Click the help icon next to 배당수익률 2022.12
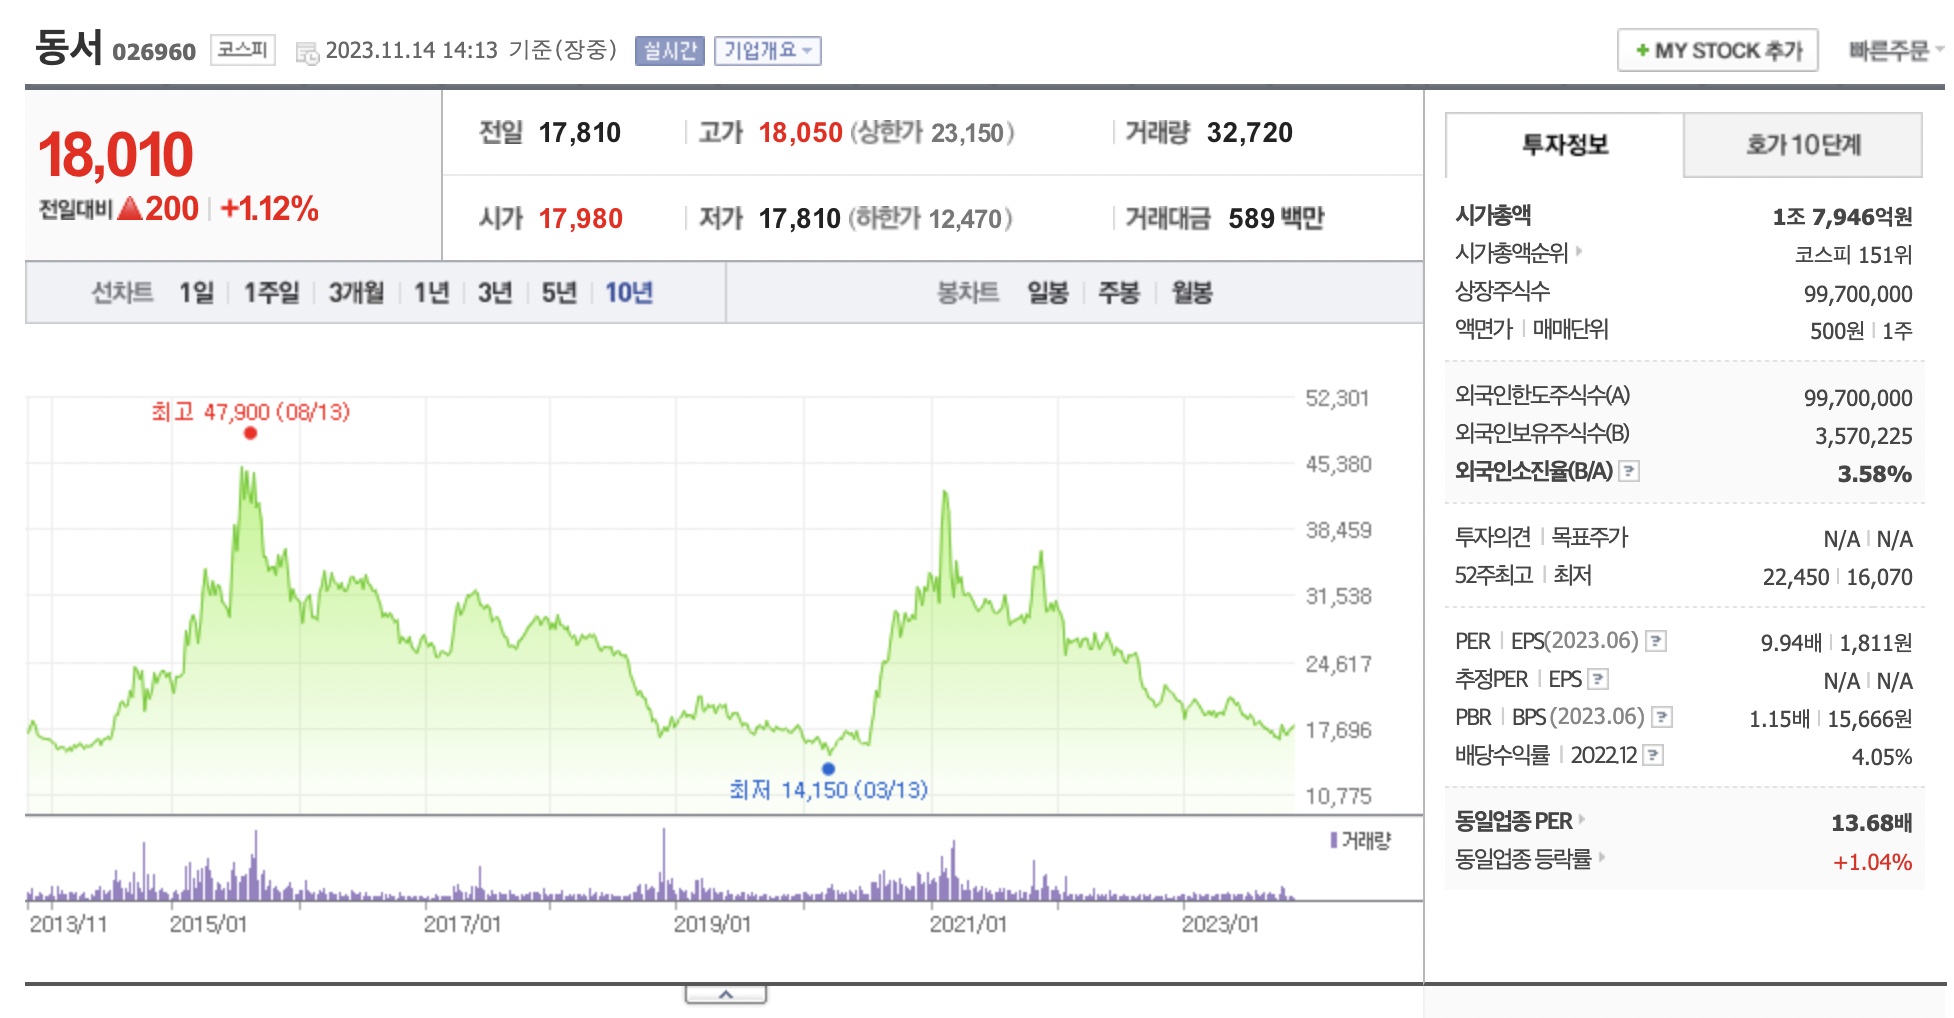The width and height of the screenshot is (1954, 1018). click(1654, 755)
